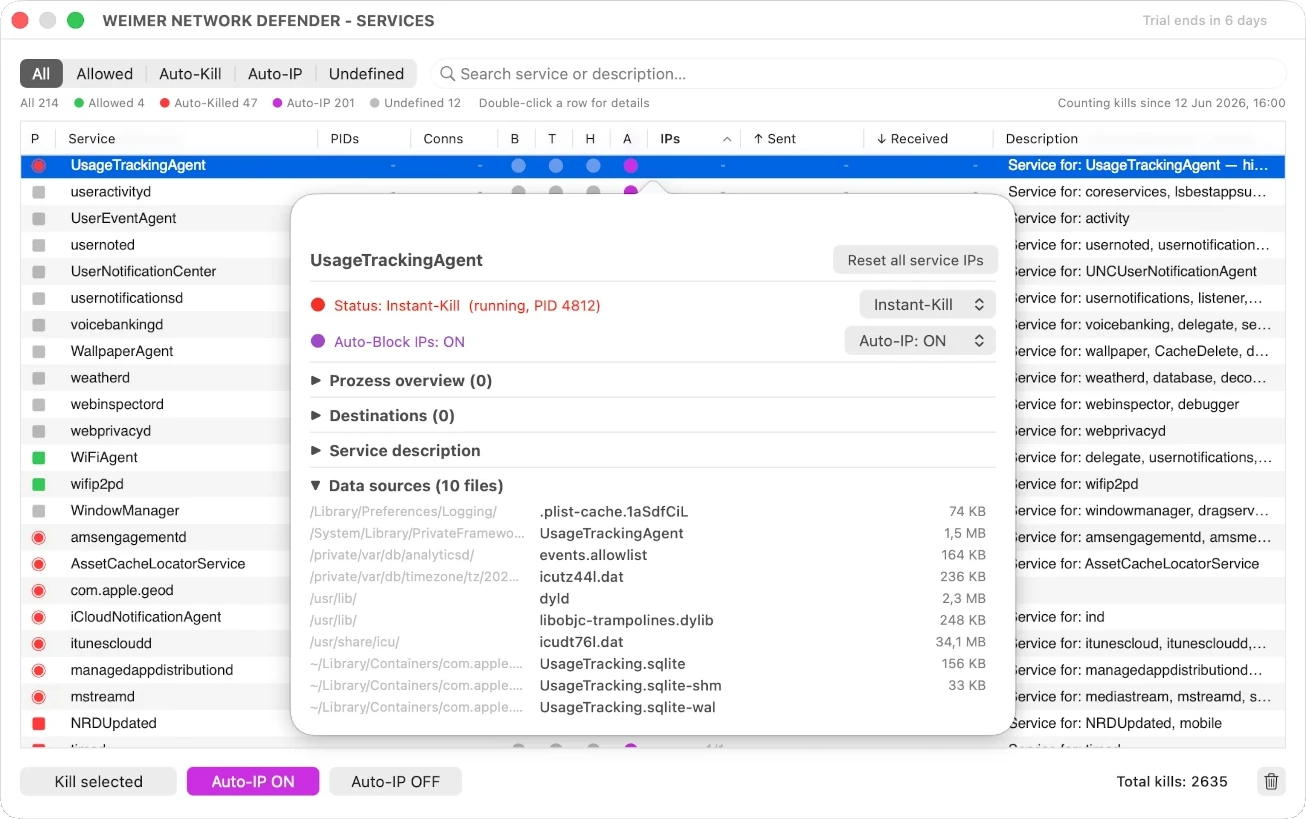The image size is (1306, 819).
Task: Click the red kill icon for AssetCacheLocatorService
Action: (x=39, y=564)
